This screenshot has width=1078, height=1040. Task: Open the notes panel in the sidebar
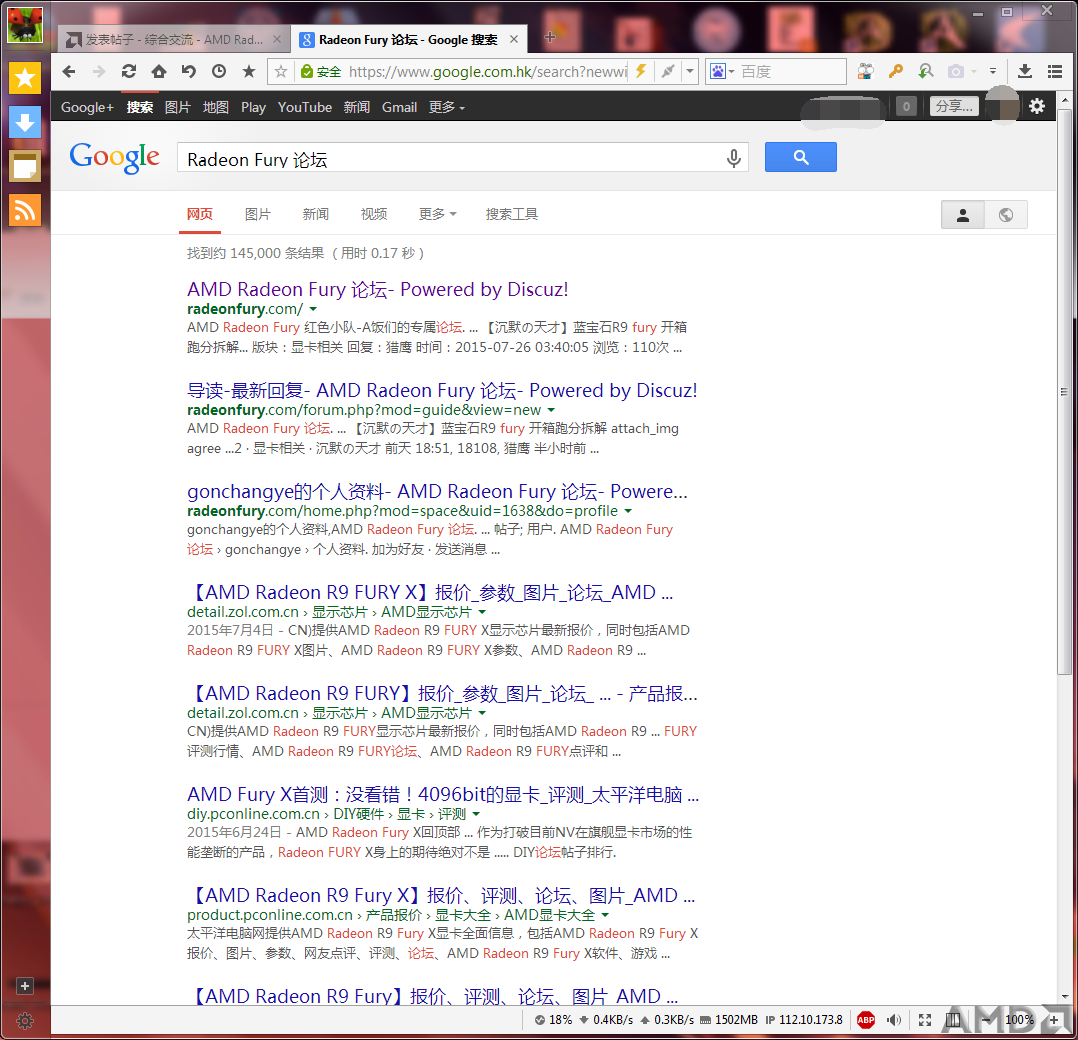click(25, 166)
